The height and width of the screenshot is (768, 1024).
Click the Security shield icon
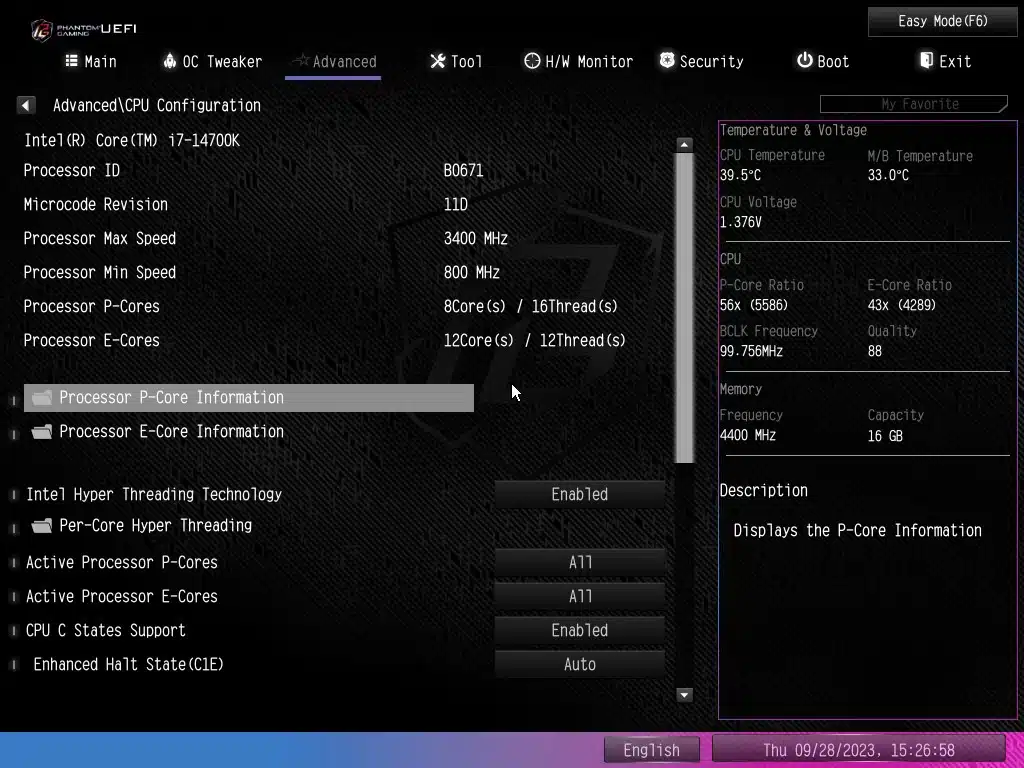tap(667, 61)
